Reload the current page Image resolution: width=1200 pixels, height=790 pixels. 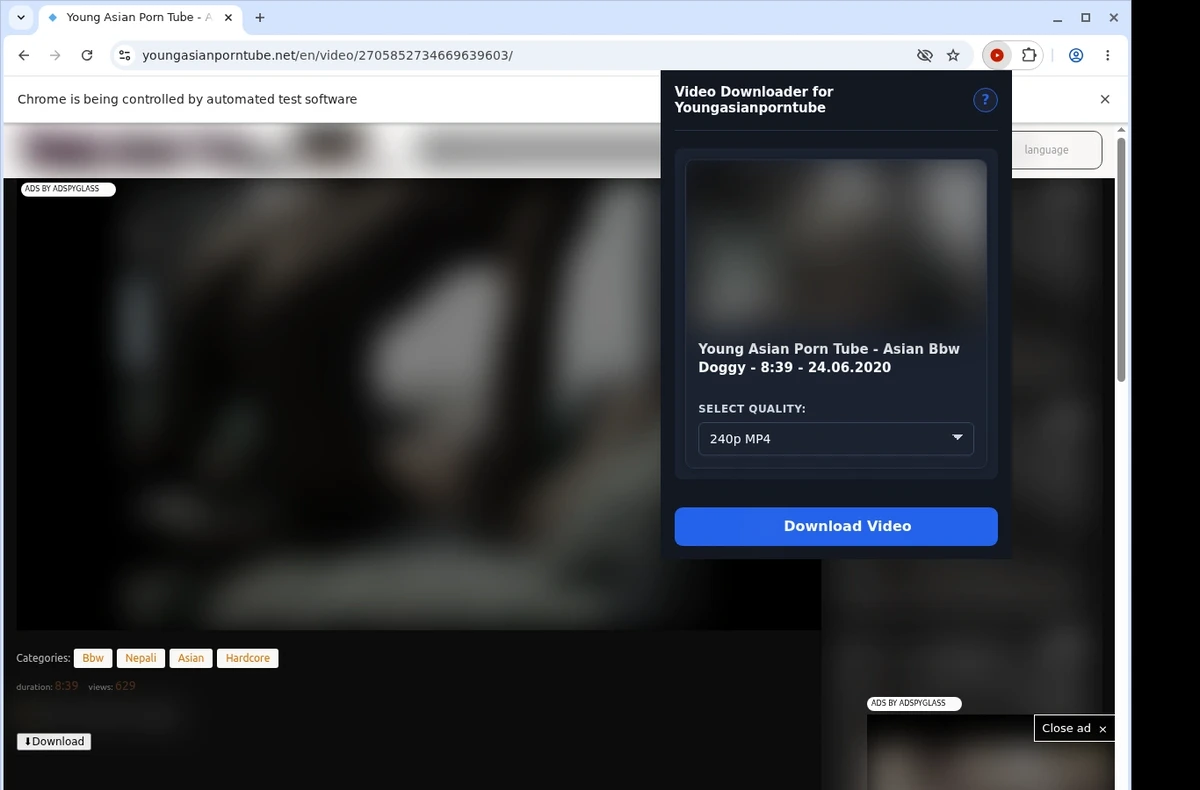tap(87, 56)
